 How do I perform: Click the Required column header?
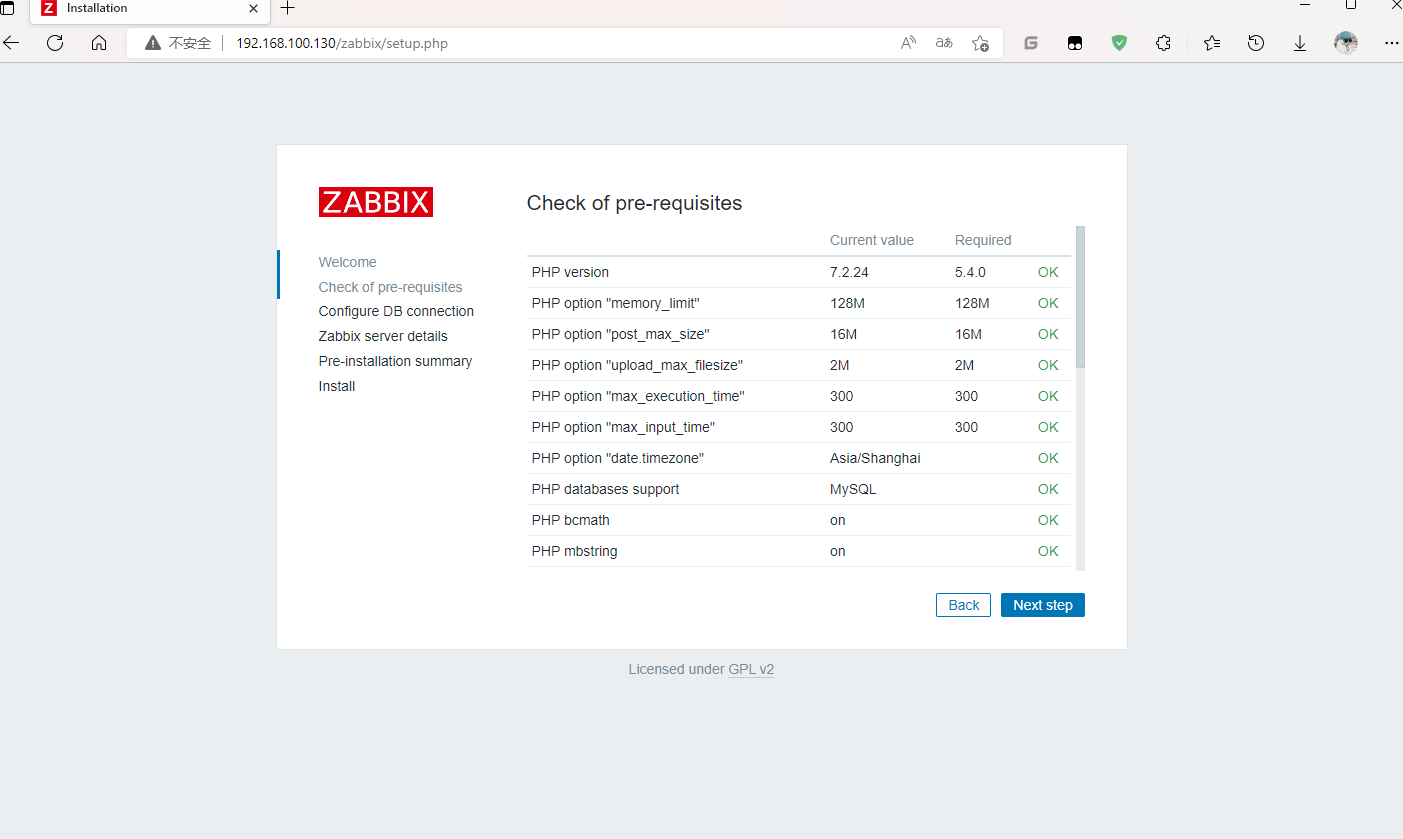click(983, 240)
